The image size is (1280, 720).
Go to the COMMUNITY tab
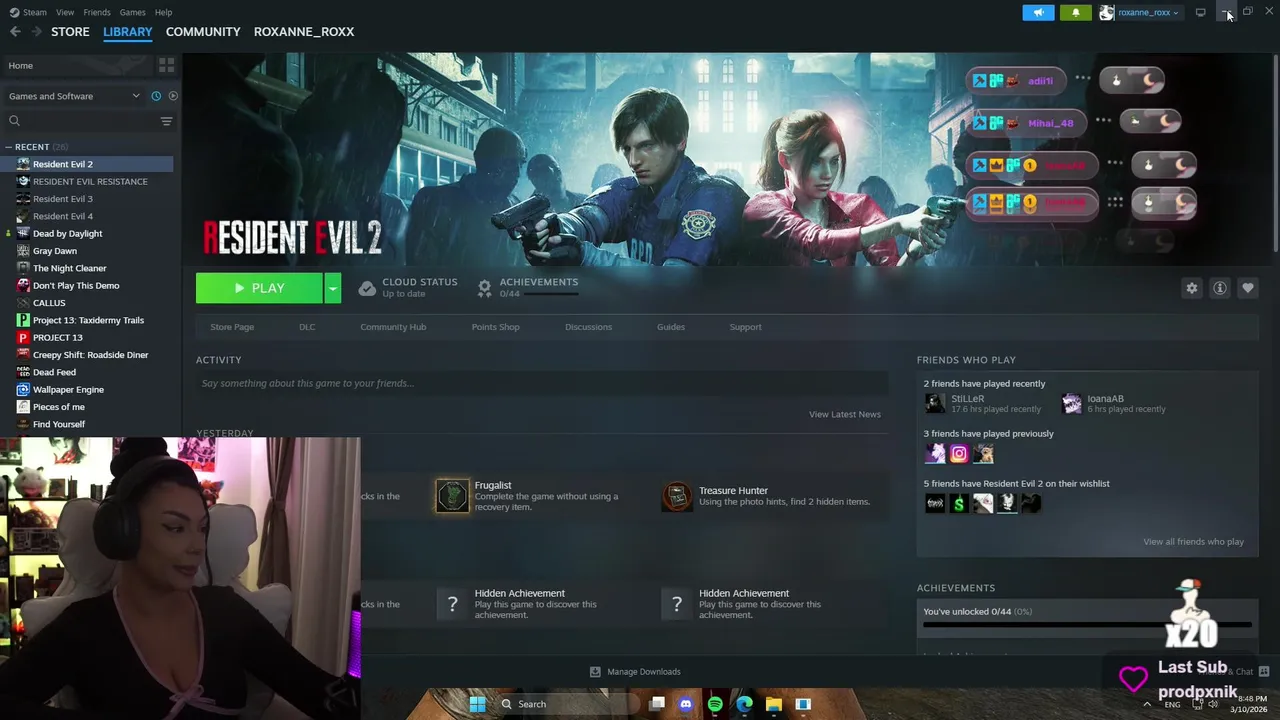tap(203, 32)
